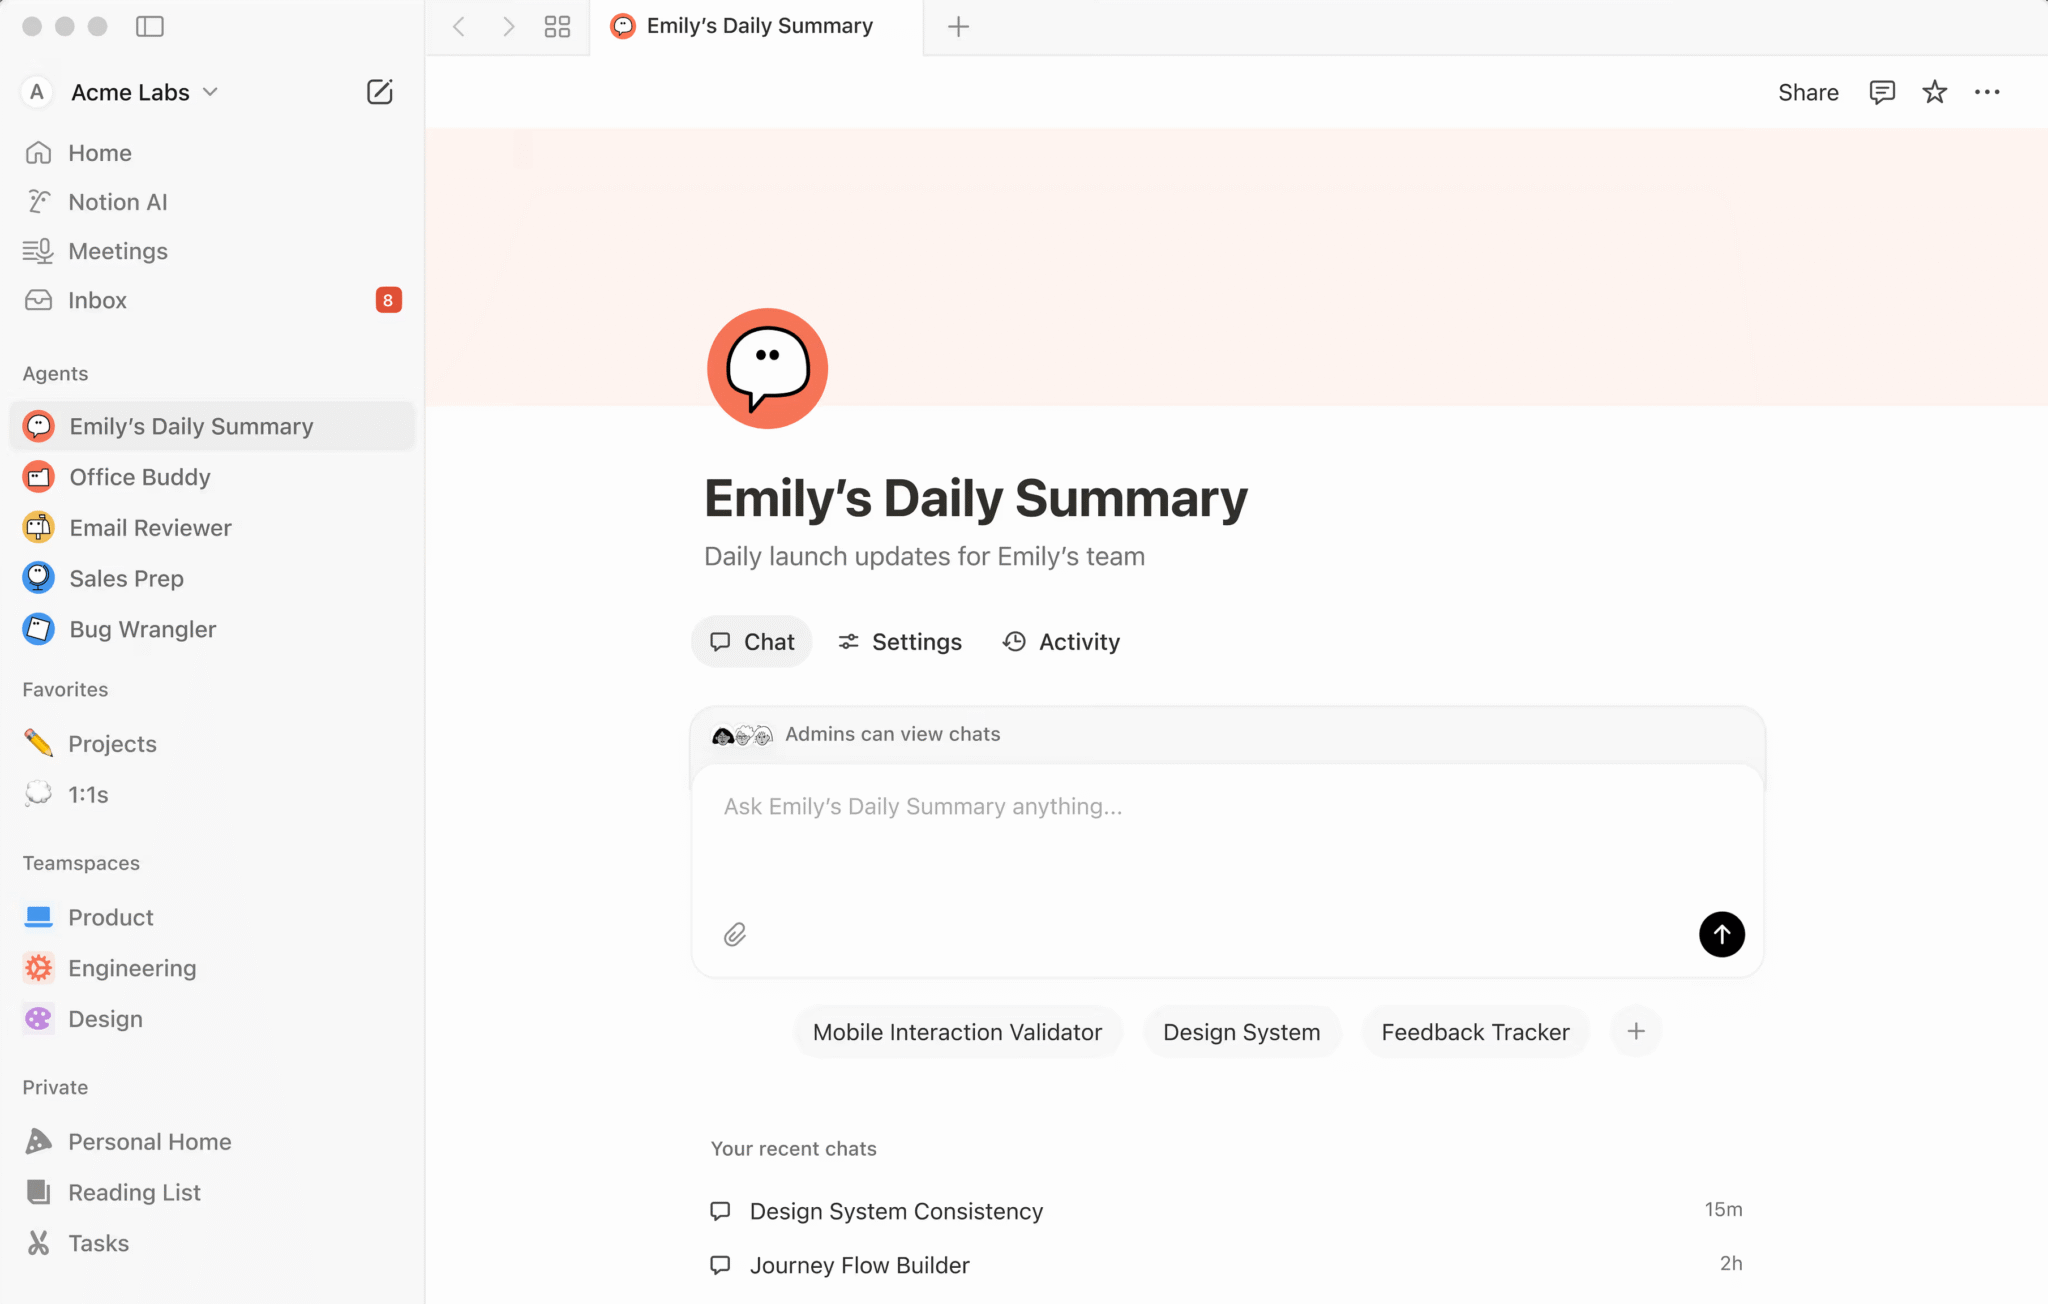Image resolution: width=2048 pixels, height=1304 pixels.
Task: Toggle the sidebar visibility
Action: pos(150,26)
